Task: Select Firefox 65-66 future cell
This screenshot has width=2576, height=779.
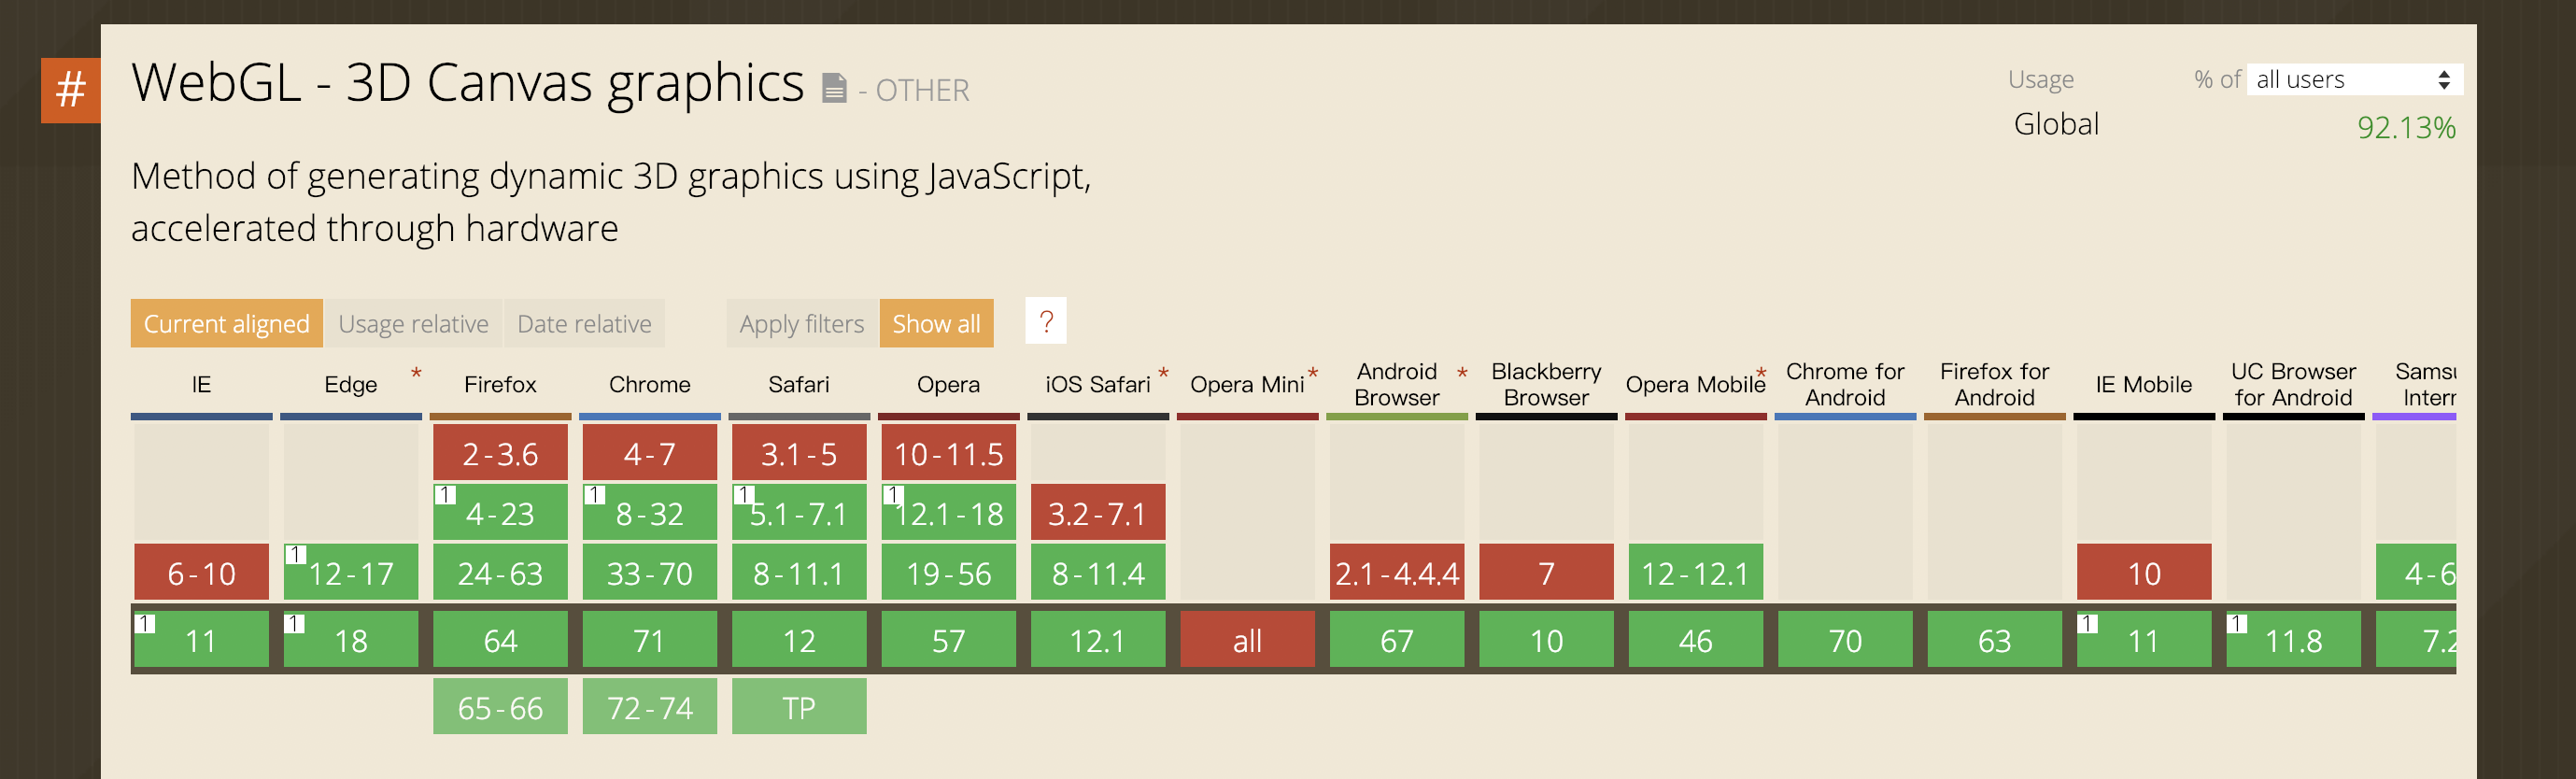Action: (x=500, y=706)
